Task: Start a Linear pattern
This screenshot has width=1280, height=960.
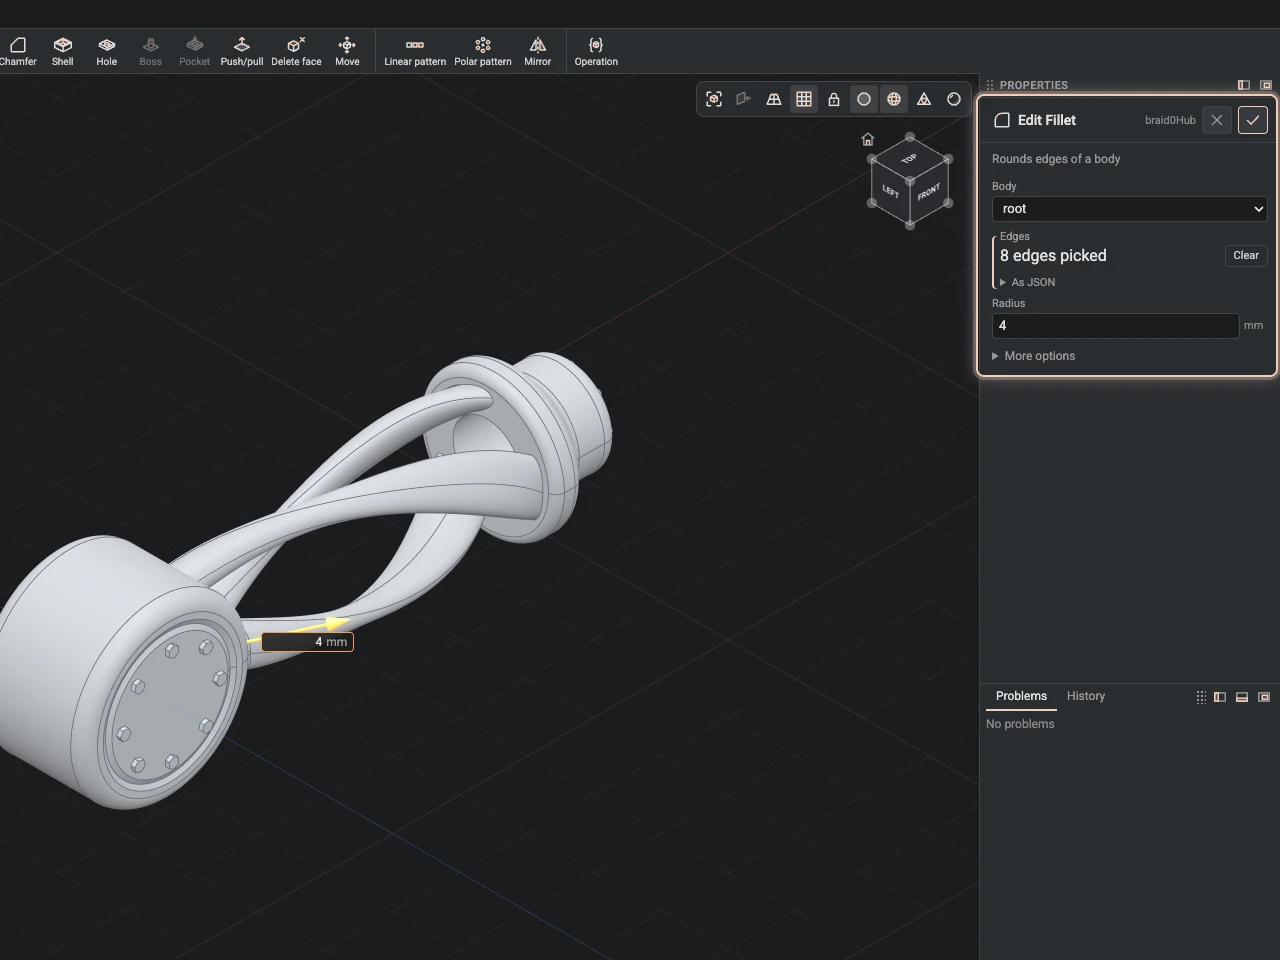Action: (415, 51)
